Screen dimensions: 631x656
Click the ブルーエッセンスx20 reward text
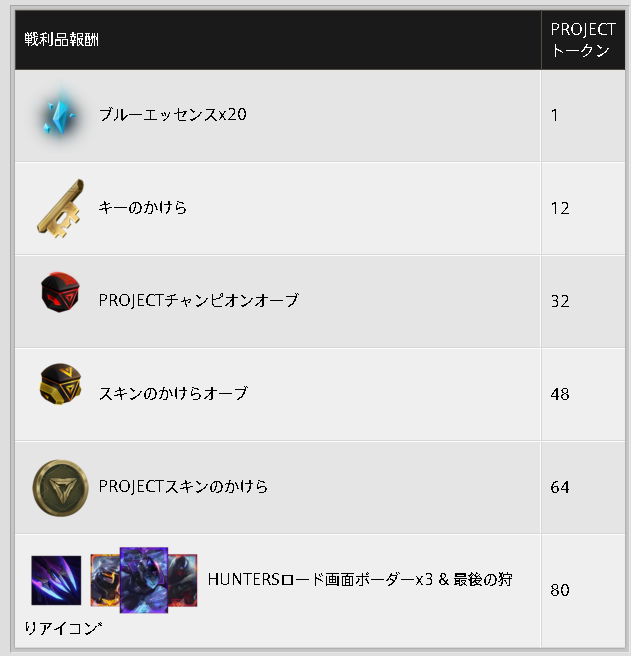point(172,115)
